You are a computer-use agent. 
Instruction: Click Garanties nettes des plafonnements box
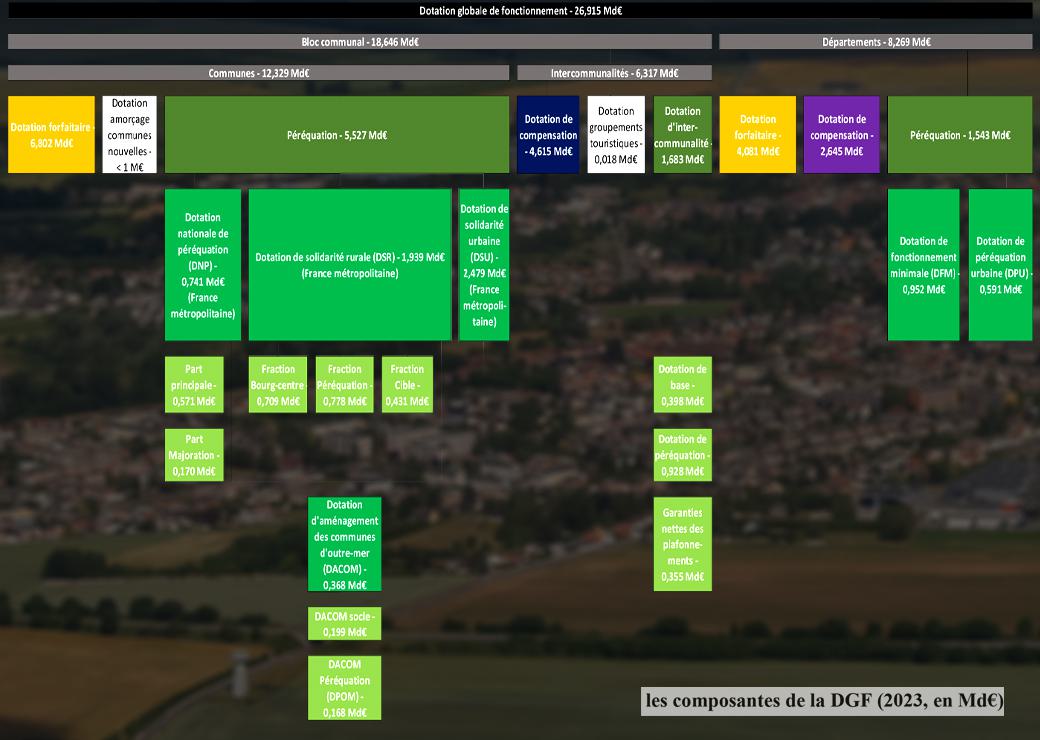pyautogui.click(x=682, y=544)
